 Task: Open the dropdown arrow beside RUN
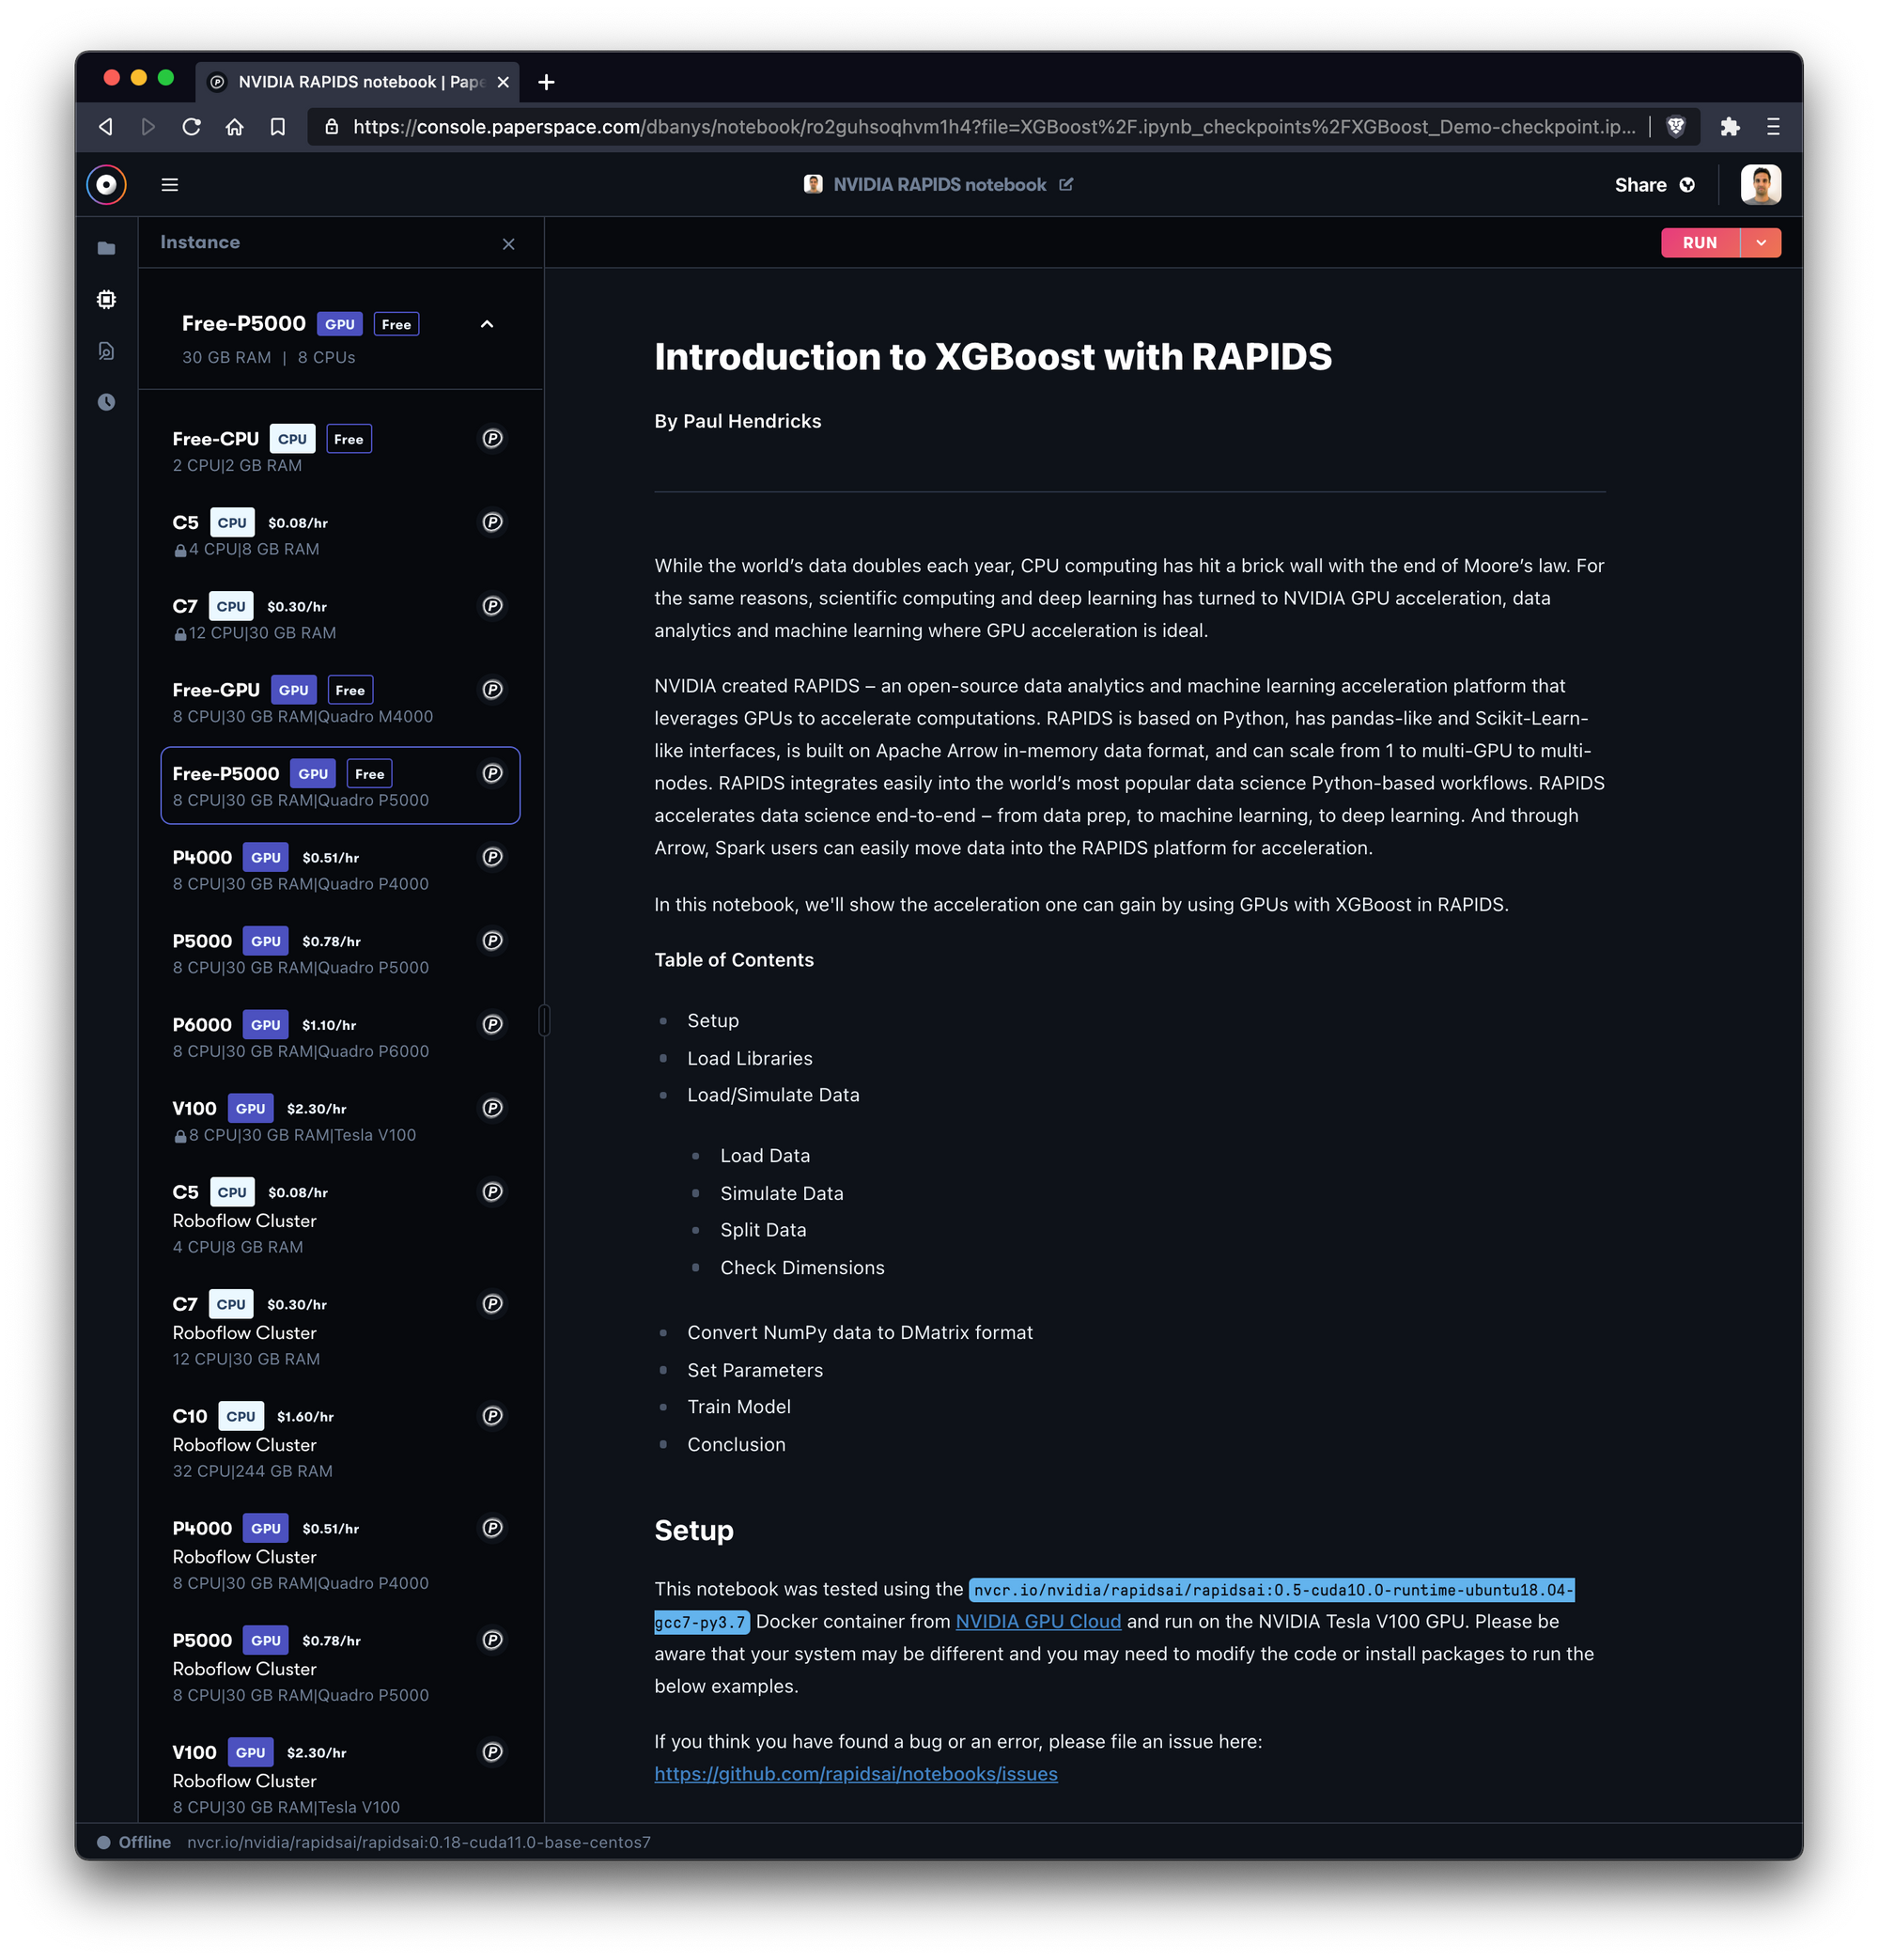click(1761, 243)
